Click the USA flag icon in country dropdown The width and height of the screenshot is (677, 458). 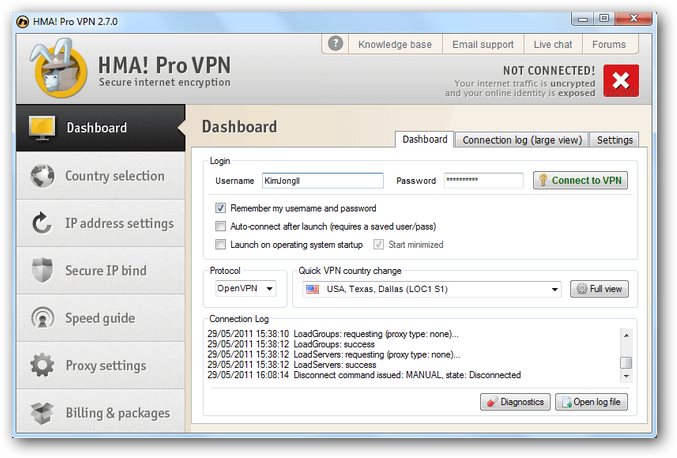pos(312,289)
